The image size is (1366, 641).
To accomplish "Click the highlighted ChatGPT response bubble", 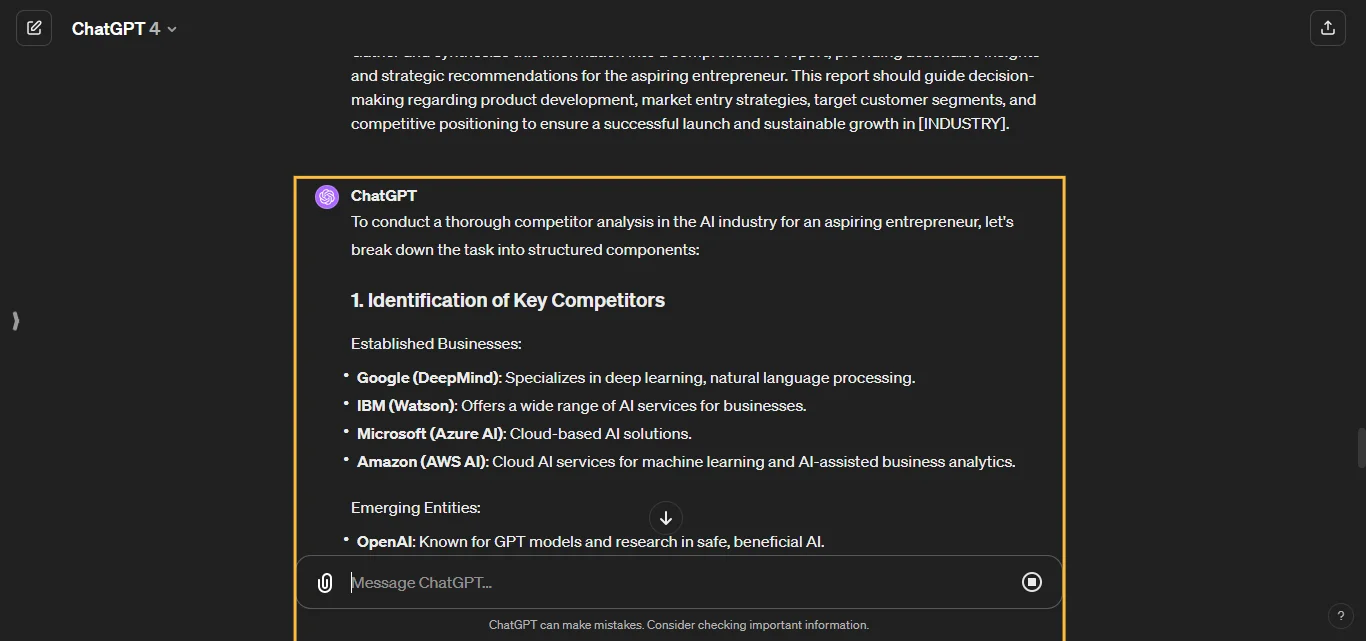I will pyautogui.click(x=679, y=360).
